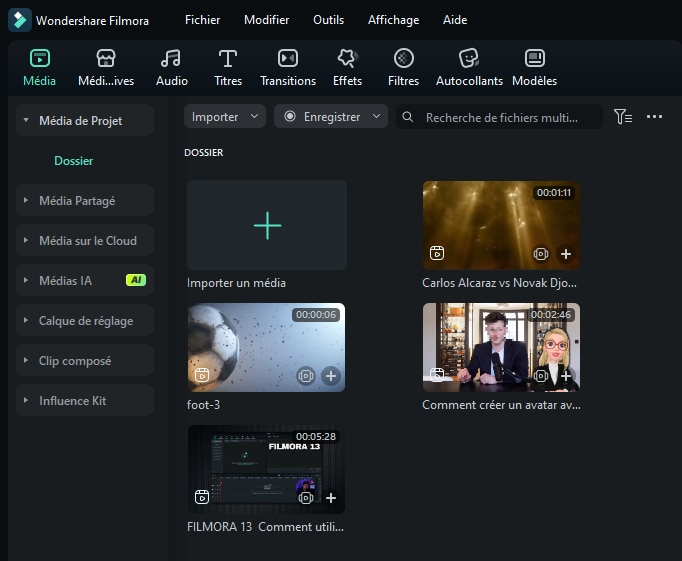
Task: Open the Autocollants stickers tab
Action: pyautogui.click(x=469, y=68)
